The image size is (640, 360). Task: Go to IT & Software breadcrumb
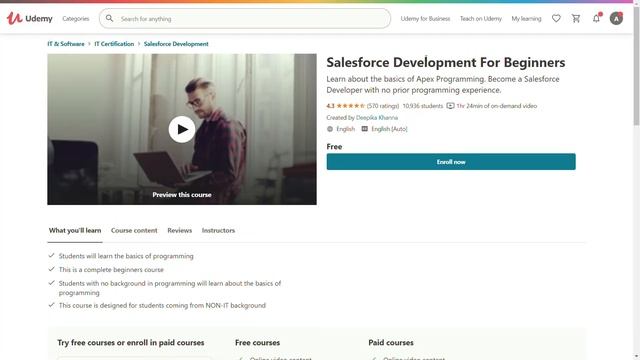66,44
